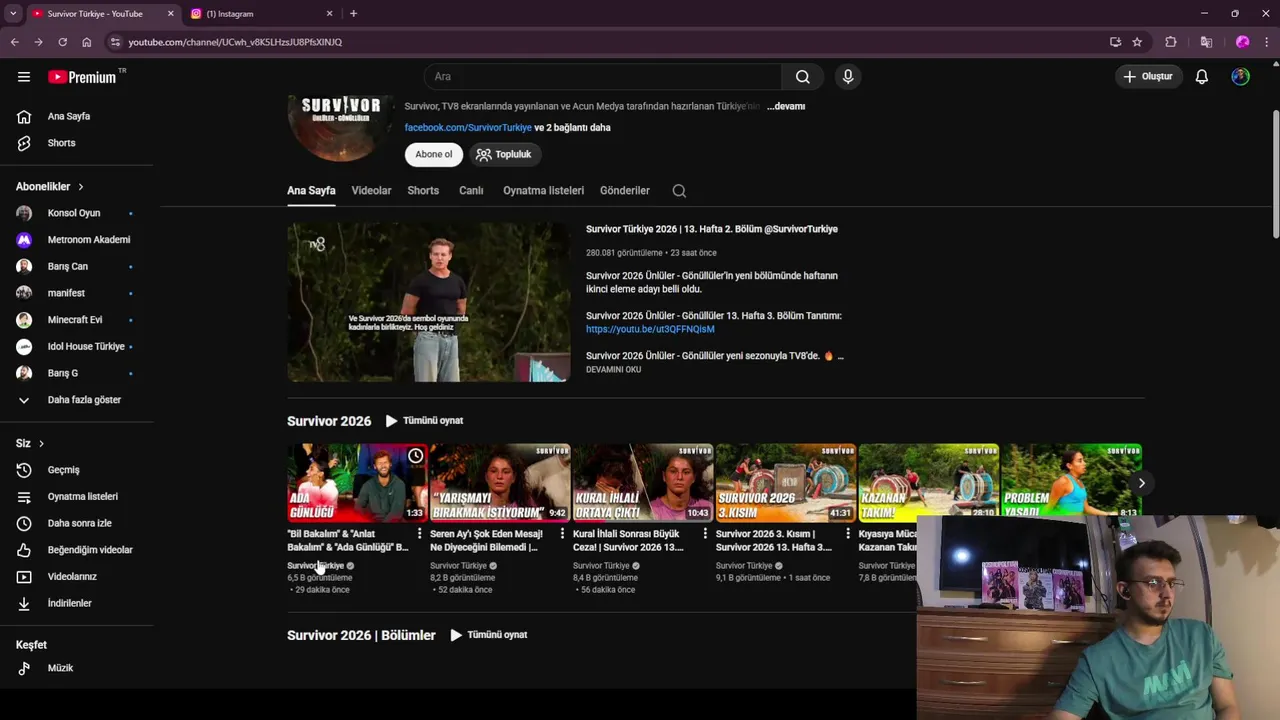The width and height of the screenshot is (1280, 720).
Task: Open the notifications bell
Action: click(1202, 76)
